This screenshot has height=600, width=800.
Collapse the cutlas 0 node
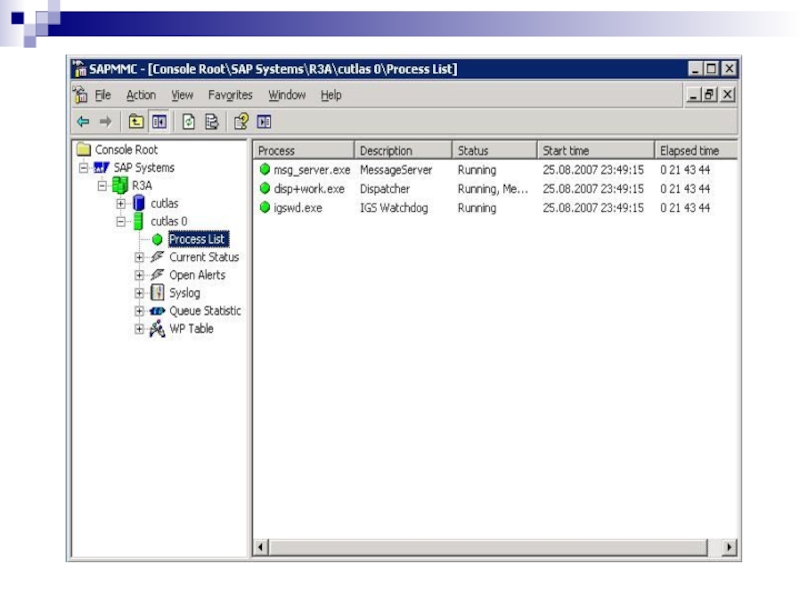point(120,221)
